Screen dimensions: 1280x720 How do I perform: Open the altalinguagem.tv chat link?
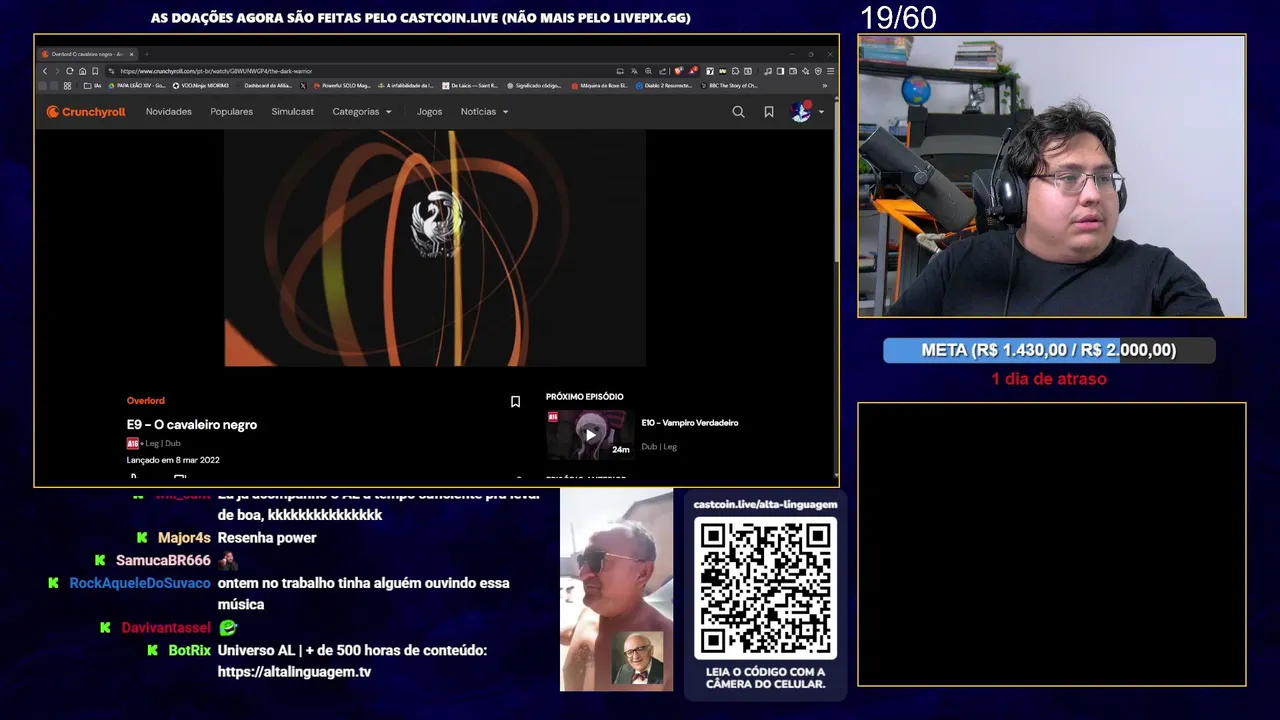(x=294, y=672)
